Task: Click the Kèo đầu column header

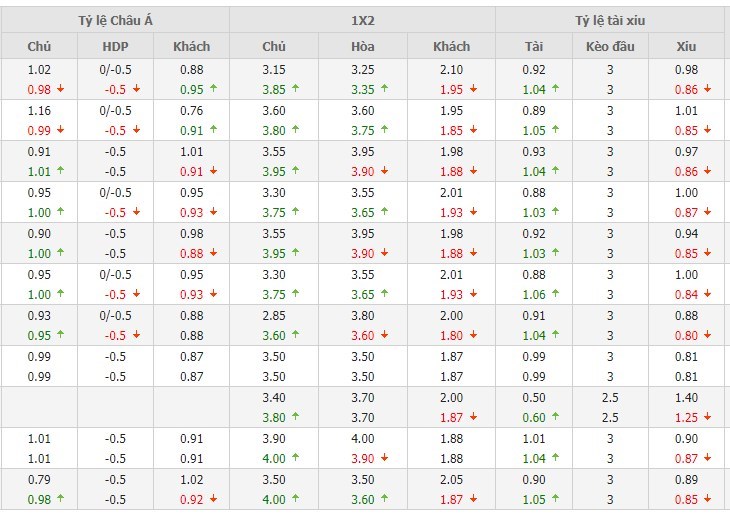Action: tap(610, 46)
